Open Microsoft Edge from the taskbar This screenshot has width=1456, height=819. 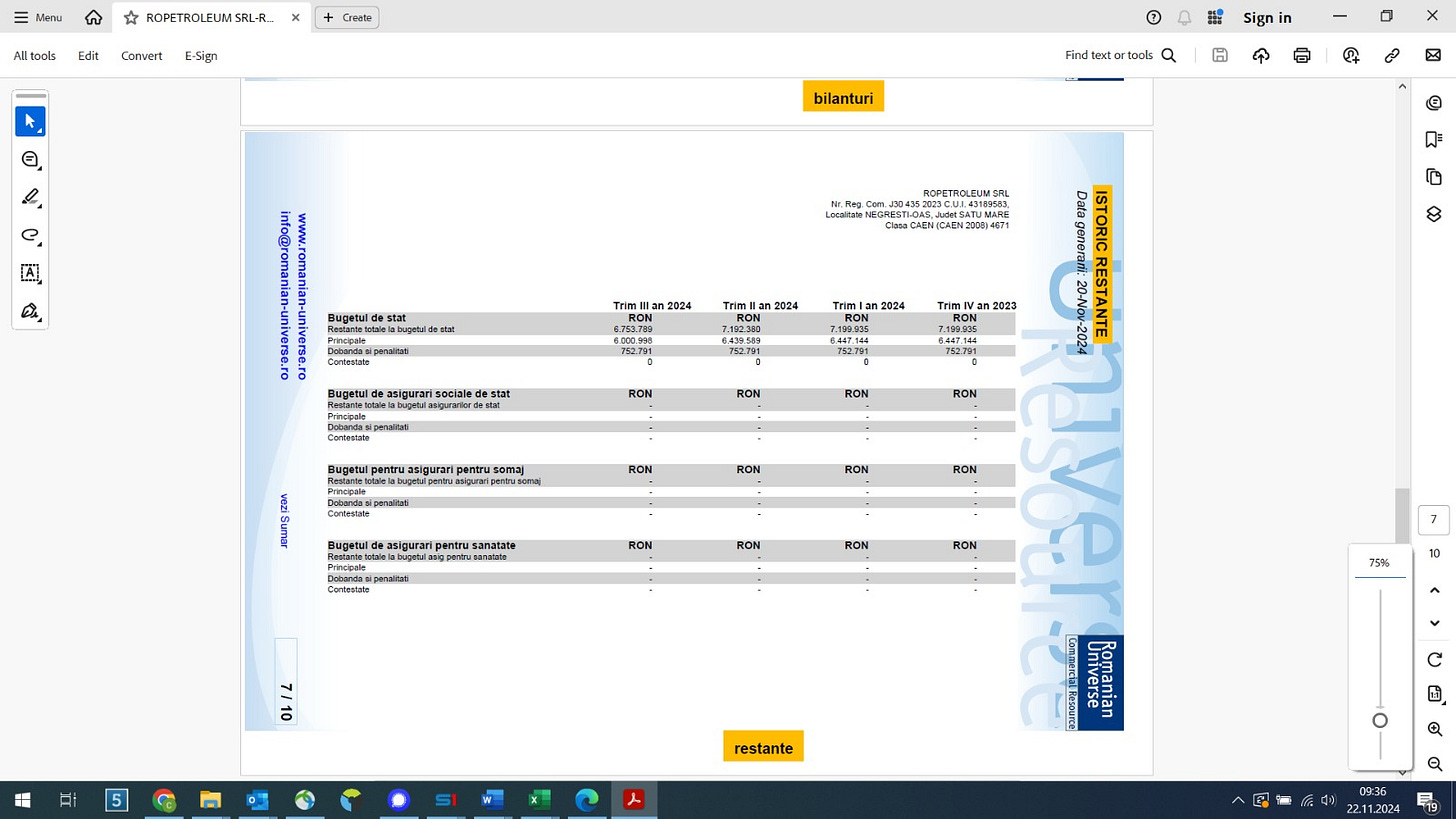(x=586, y=799)
